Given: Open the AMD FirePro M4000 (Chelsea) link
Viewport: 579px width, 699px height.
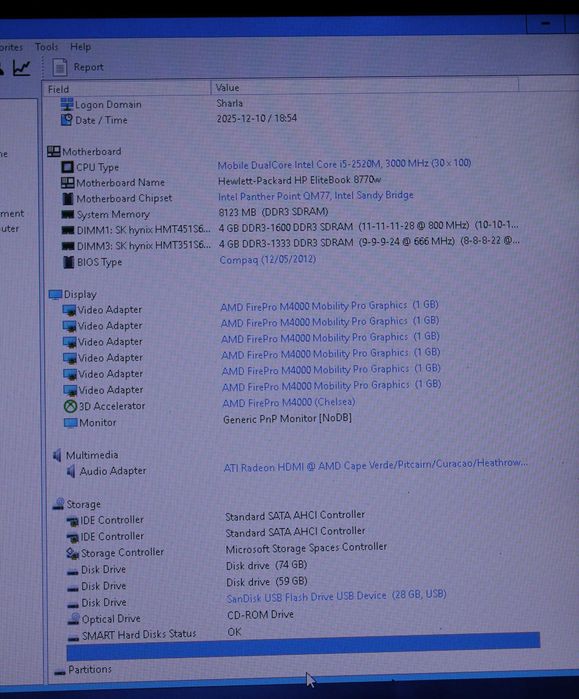Looking at the screenshot, I should coord(289,403).
